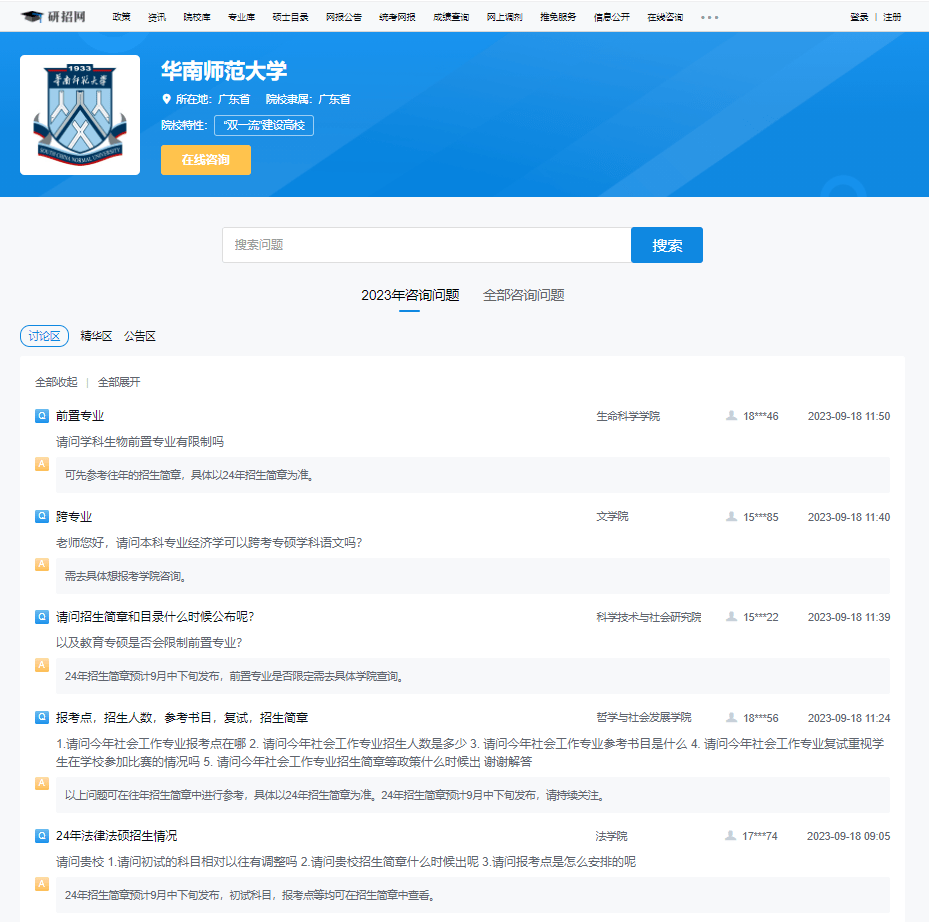Click the A icon of the first answer

40,465
